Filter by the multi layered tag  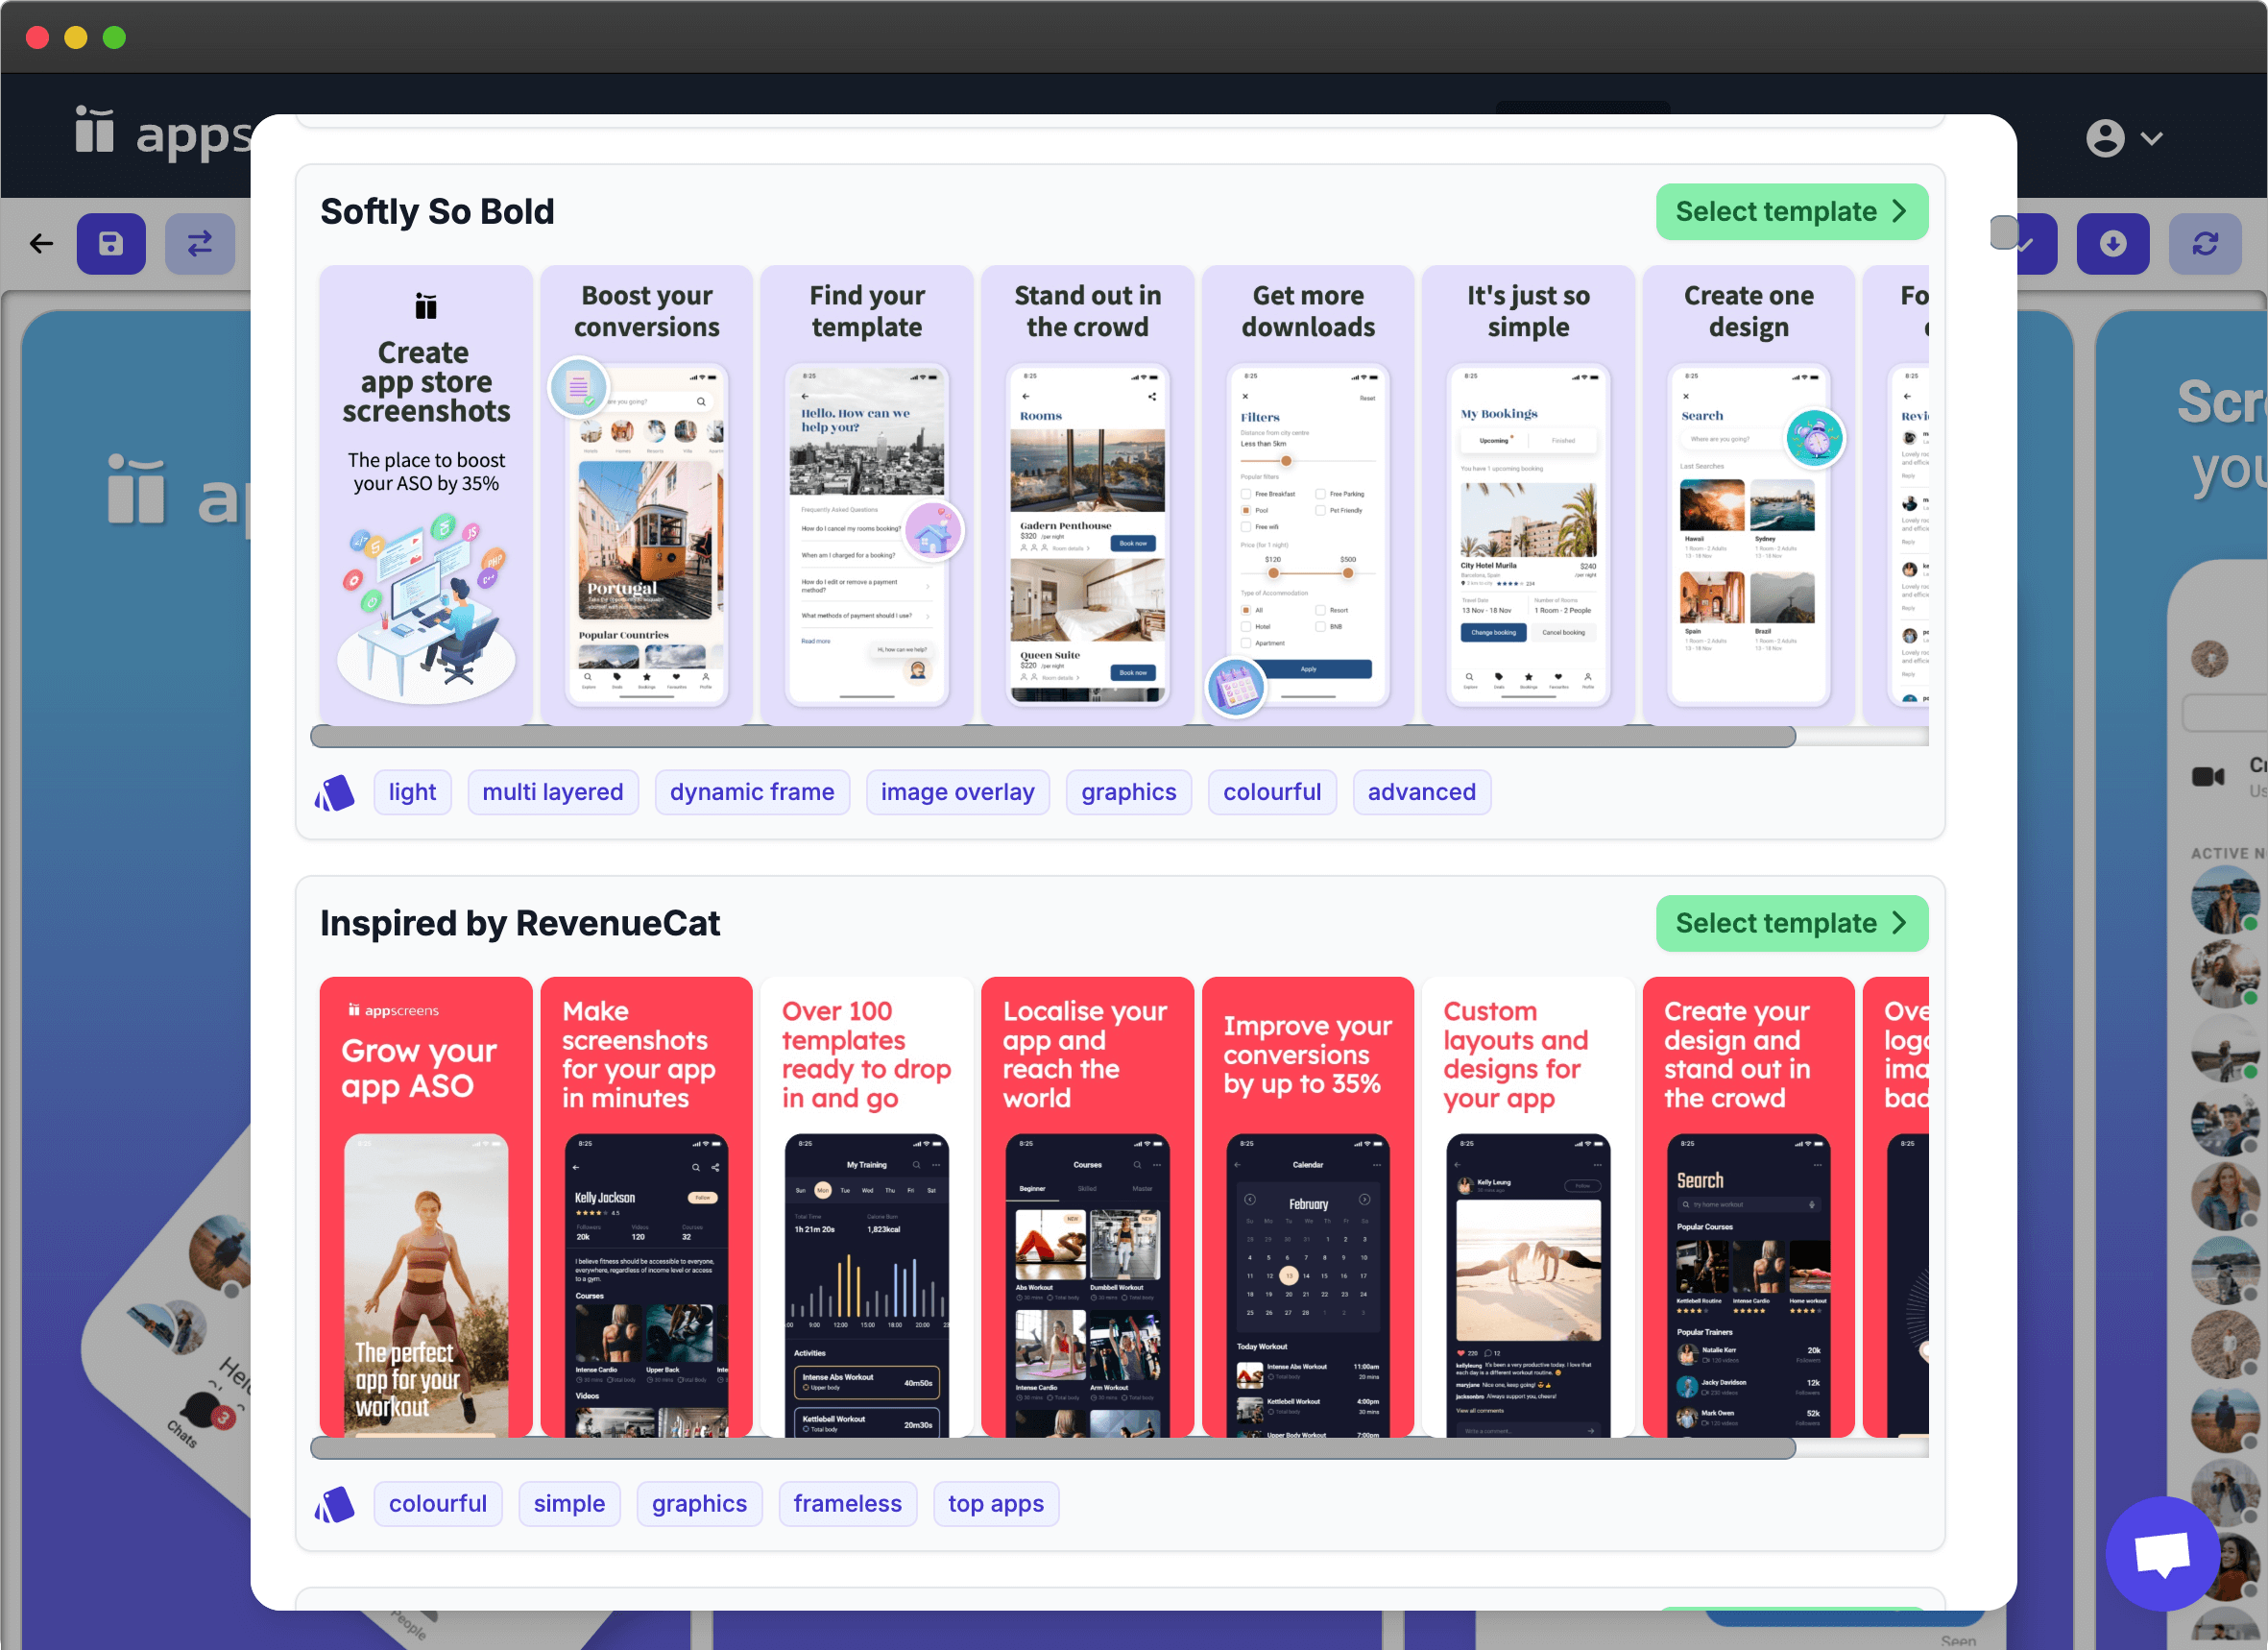(552, 792)
